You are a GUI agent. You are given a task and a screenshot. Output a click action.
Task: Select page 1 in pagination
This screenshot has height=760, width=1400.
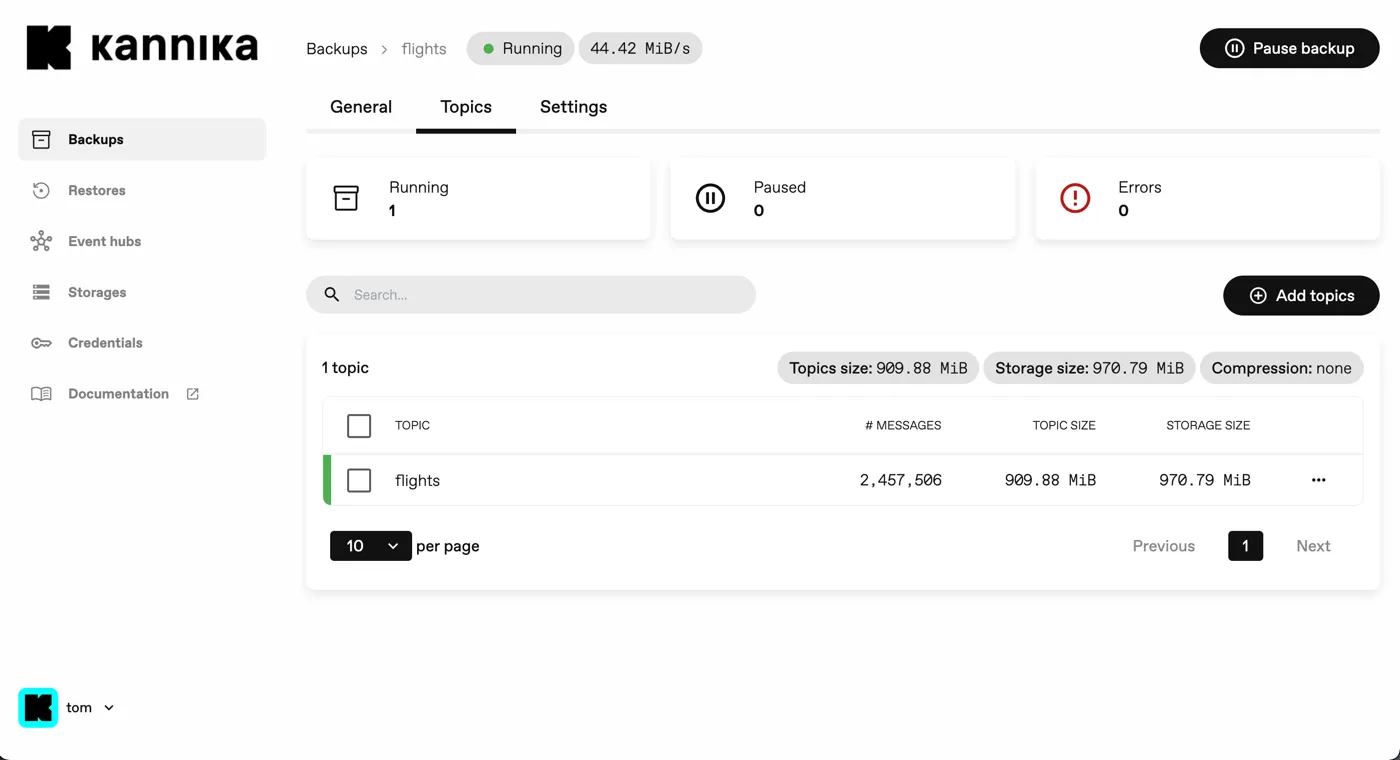[1245, 546]
